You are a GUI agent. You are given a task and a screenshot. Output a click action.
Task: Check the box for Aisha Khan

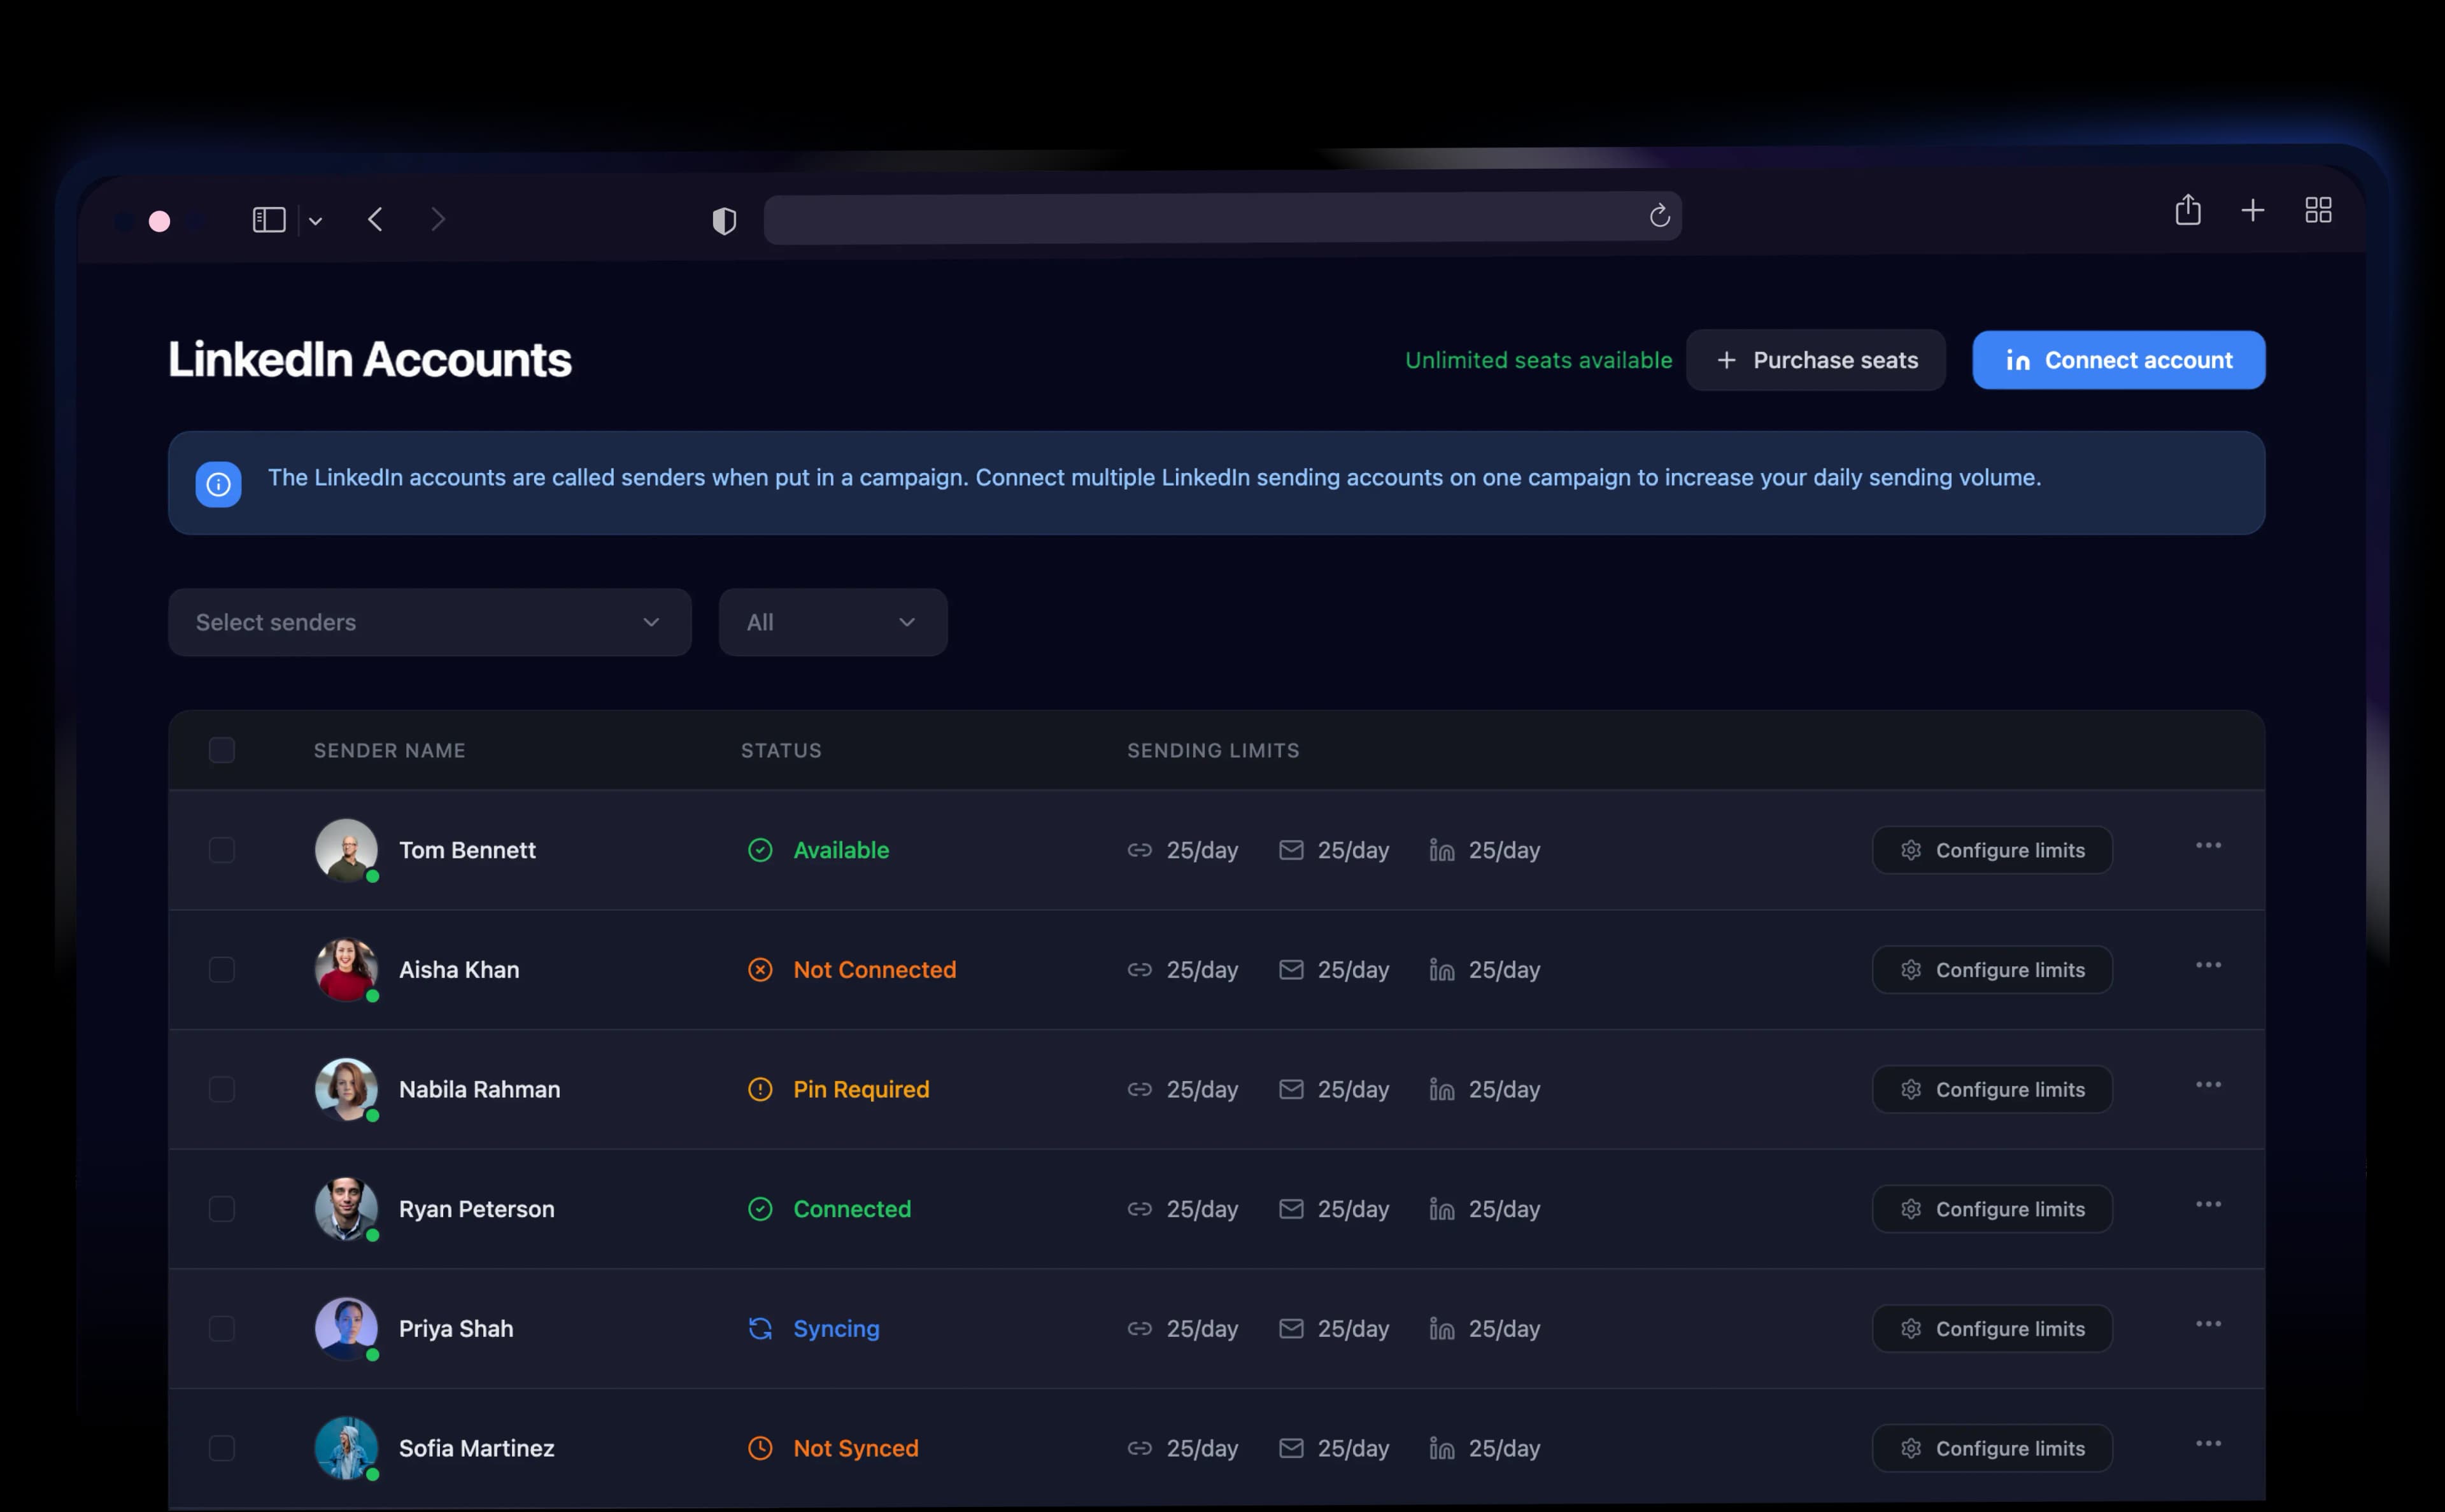[222, 970]
